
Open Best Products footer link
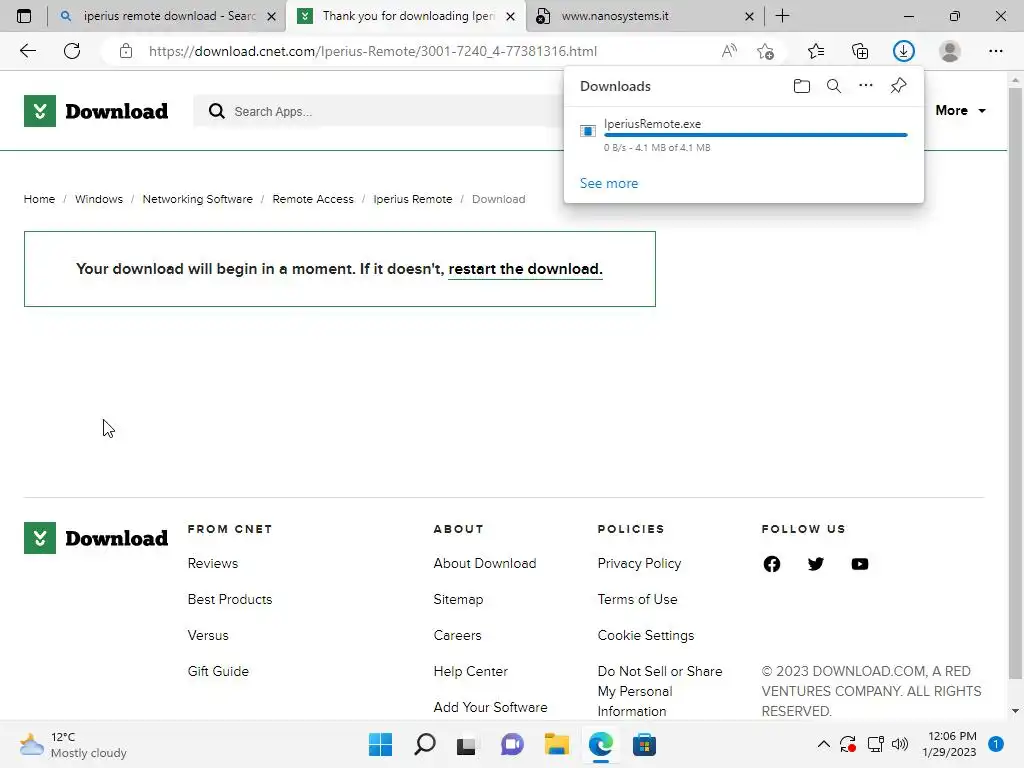(x=230, y=600)
